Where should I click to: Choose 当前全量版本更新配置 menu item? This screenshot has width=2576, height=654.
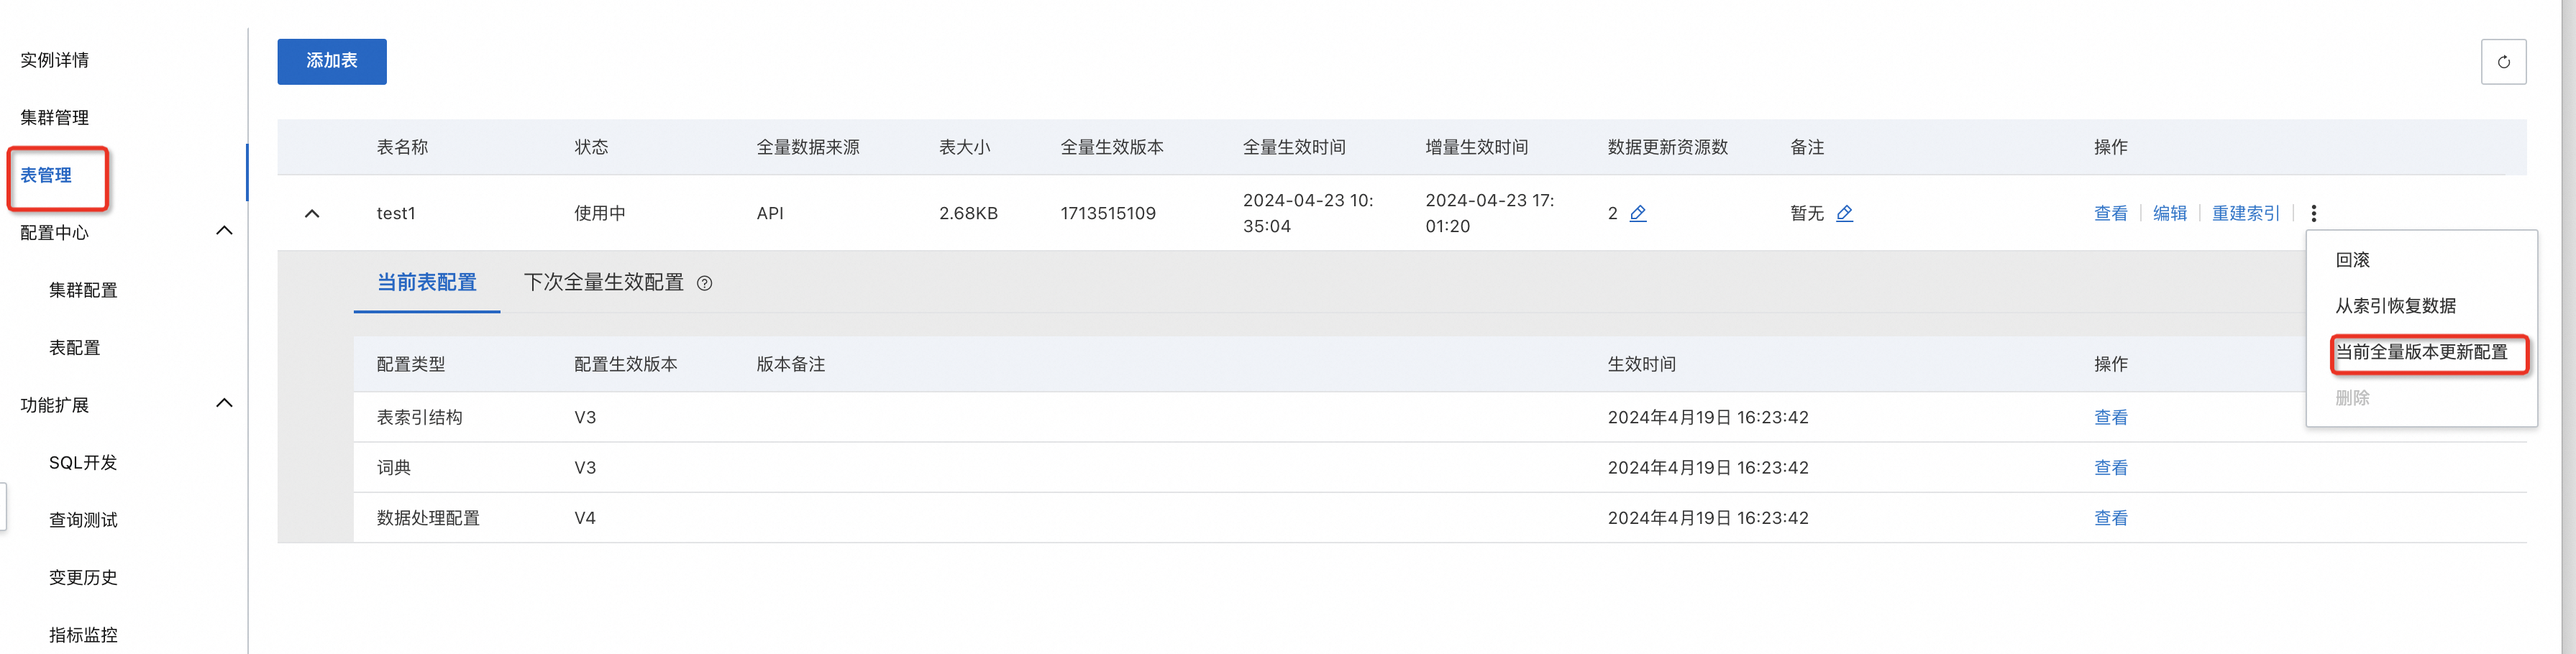coord(2421,352)
